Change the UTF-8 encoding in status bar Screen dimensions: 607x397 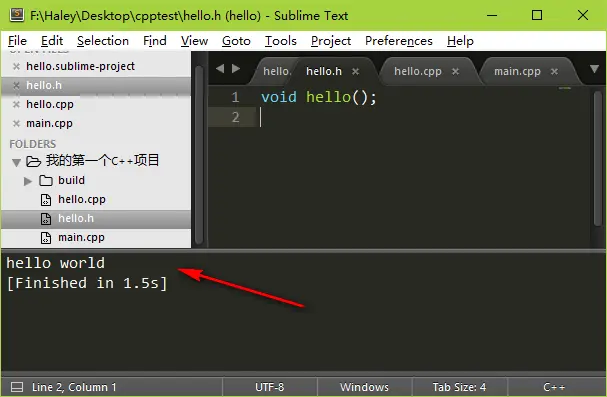click(269, 387)
